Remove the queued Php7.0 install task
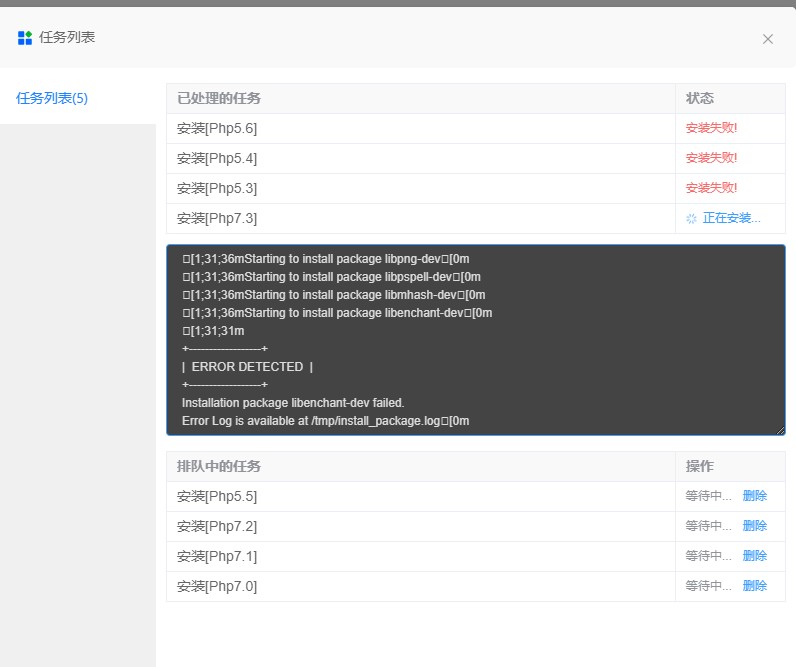The width and height of the screenshot is (796, 667). tap(754, 586)
